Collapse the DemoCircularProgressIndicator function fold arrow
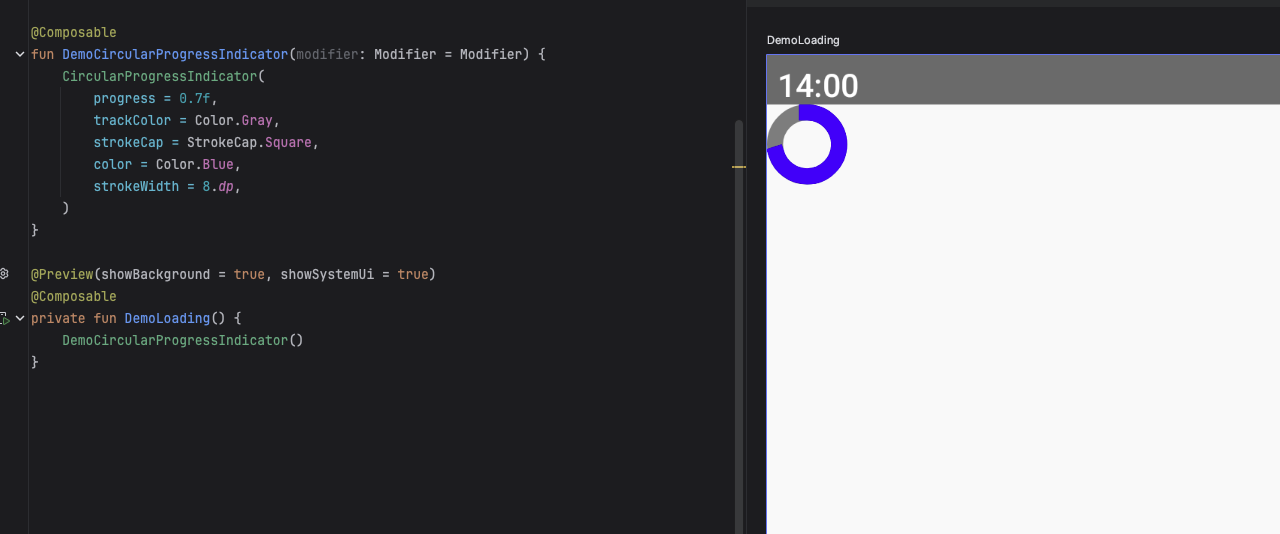The height and width of the screenshot is (534, 1280). [x=20, y=54]
